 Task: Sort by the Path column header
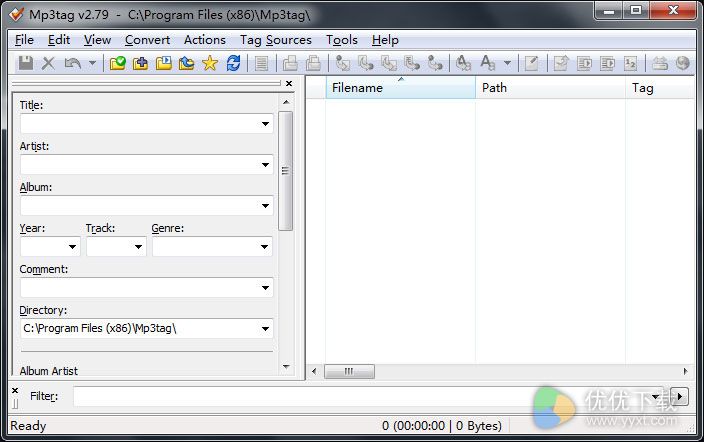[550, 88]
